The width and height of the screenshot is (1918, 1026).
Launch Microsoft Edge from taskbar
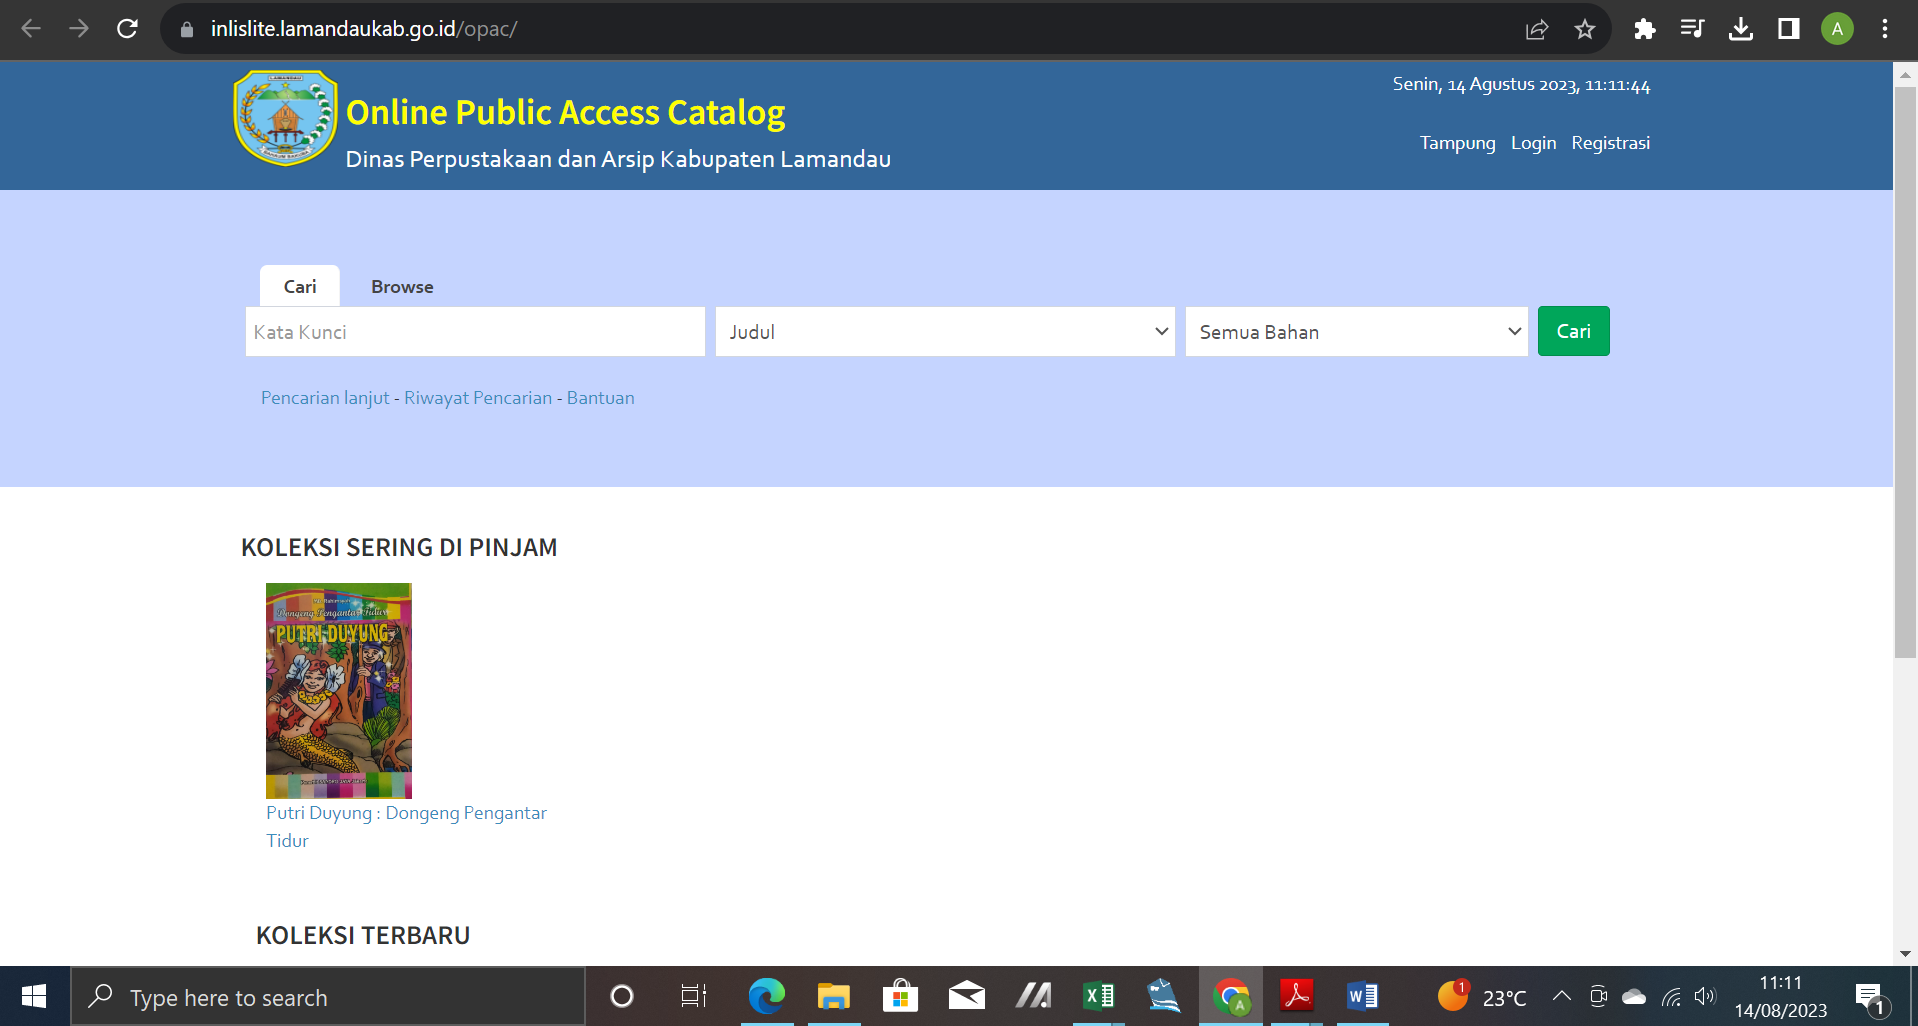767,996
